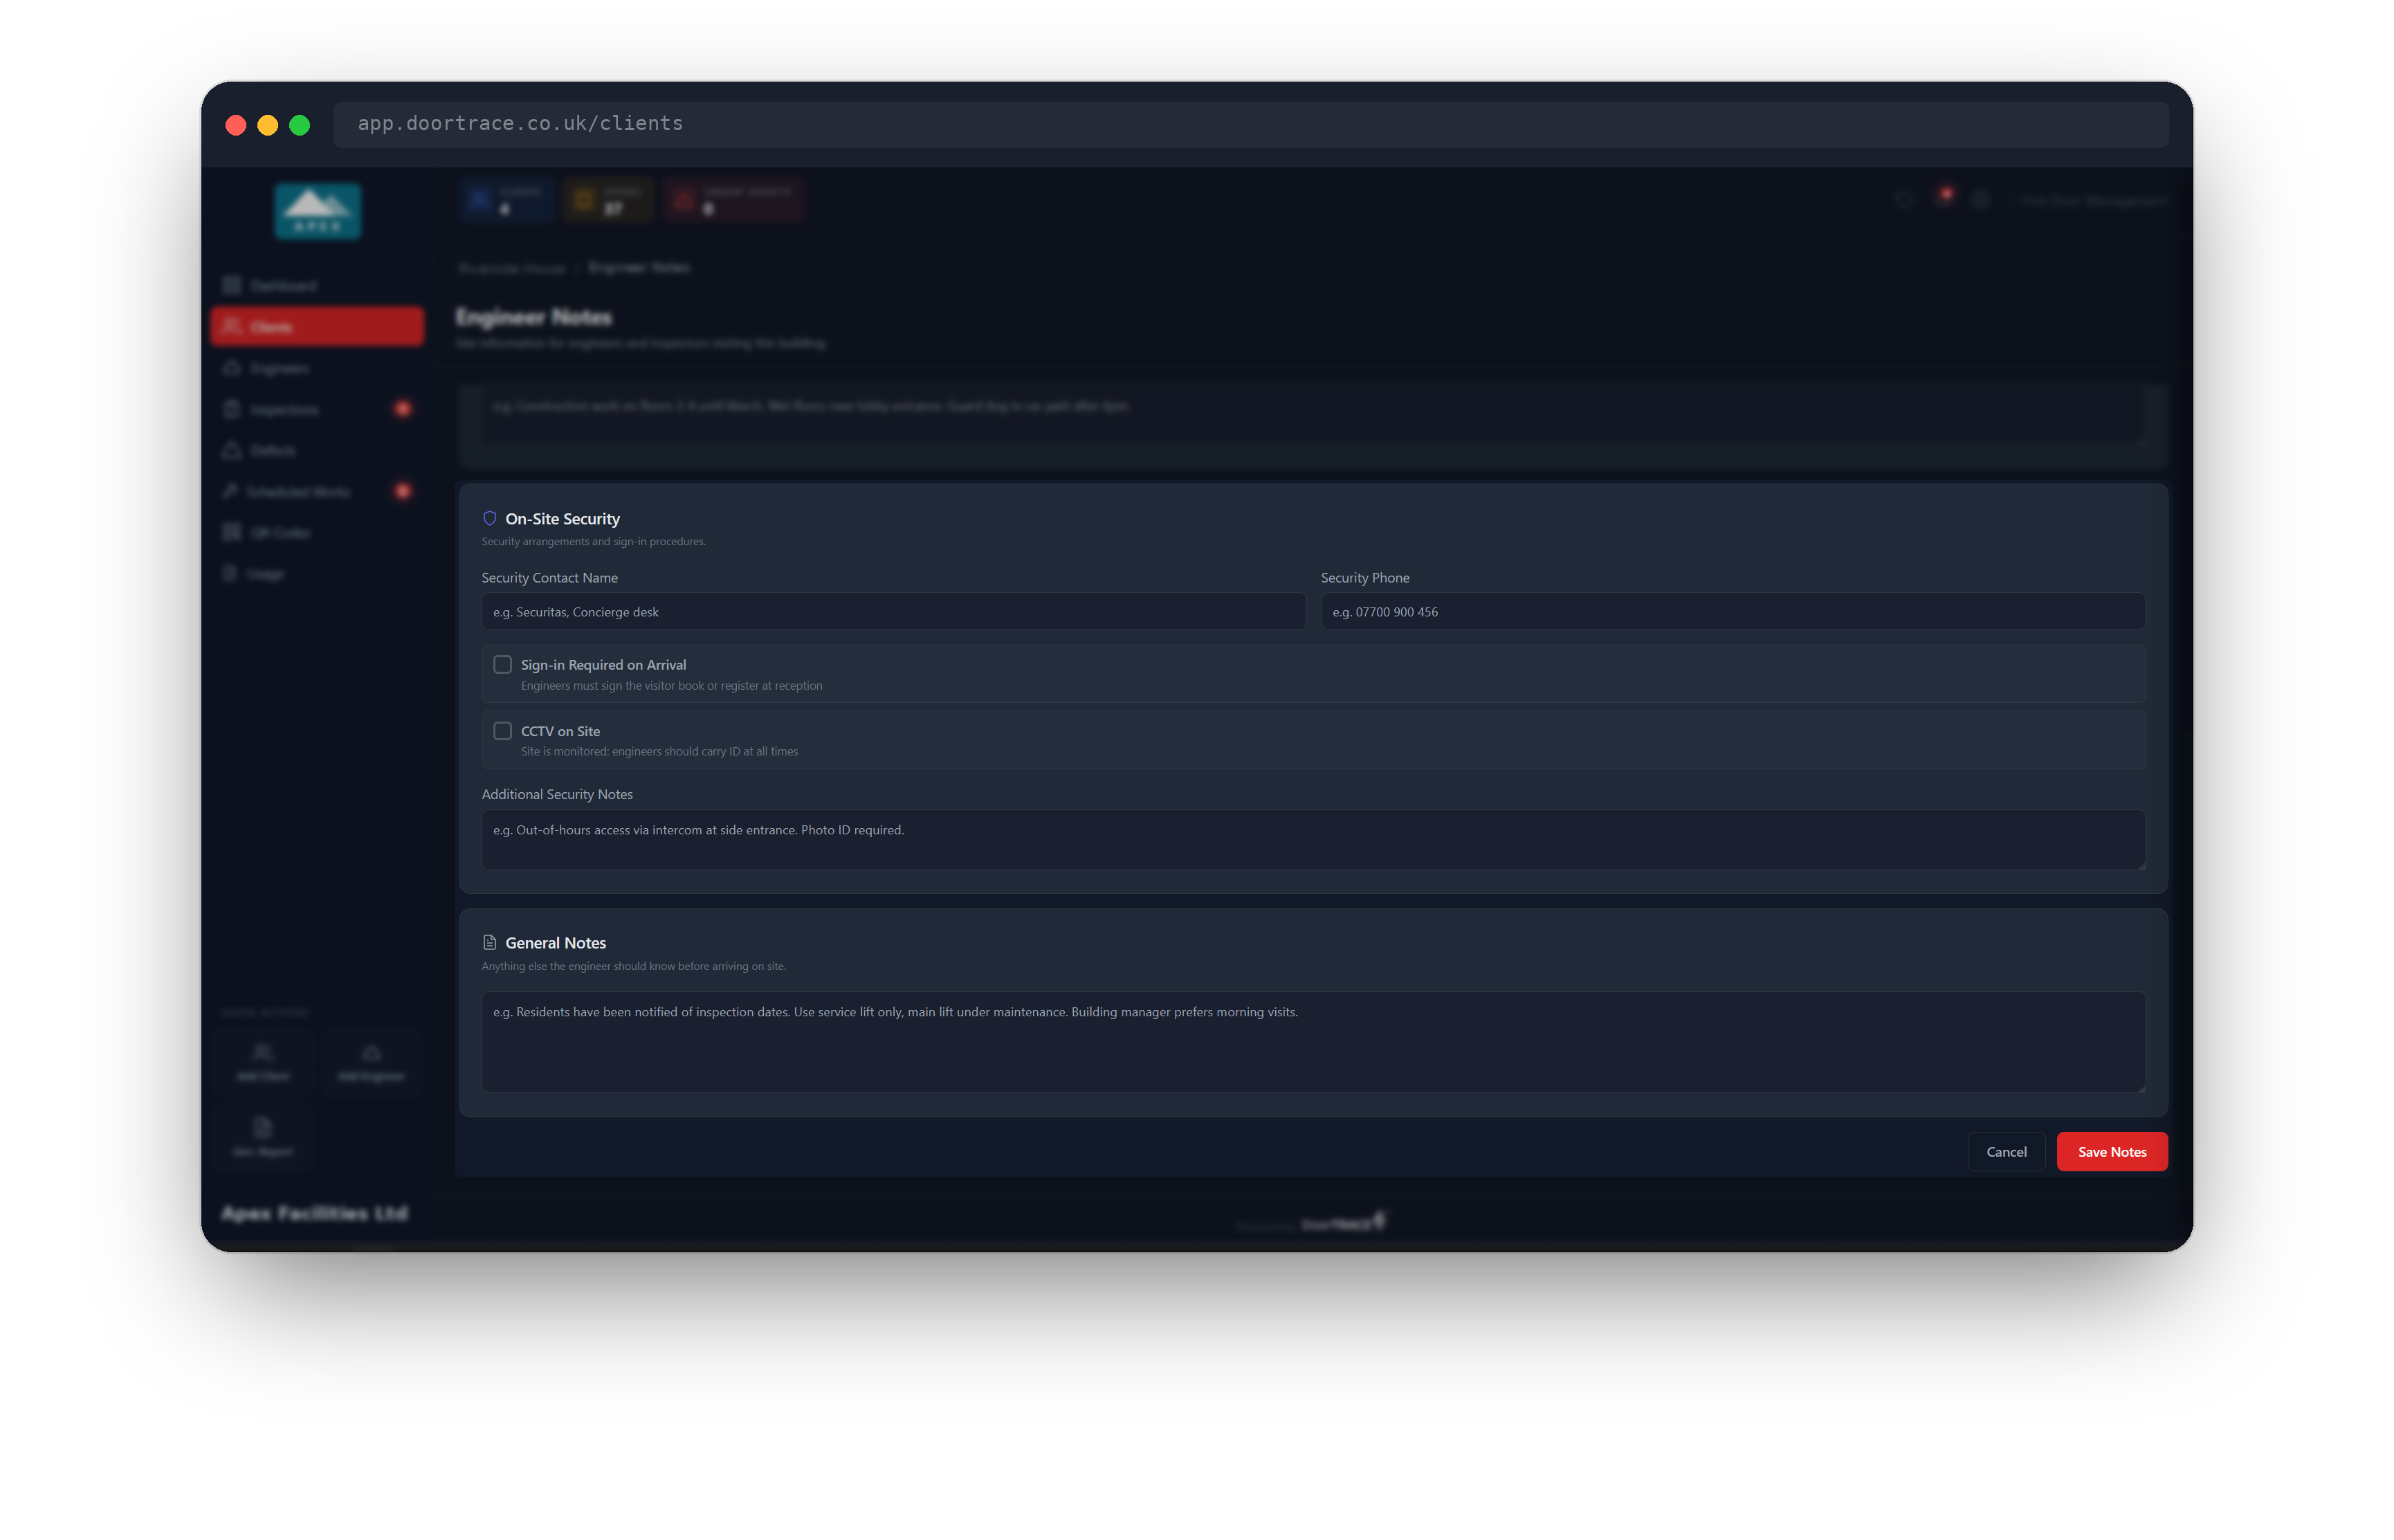Click the 'Security Contact Name' label
Screen dimensions: 2394x1540
(549, 577)
